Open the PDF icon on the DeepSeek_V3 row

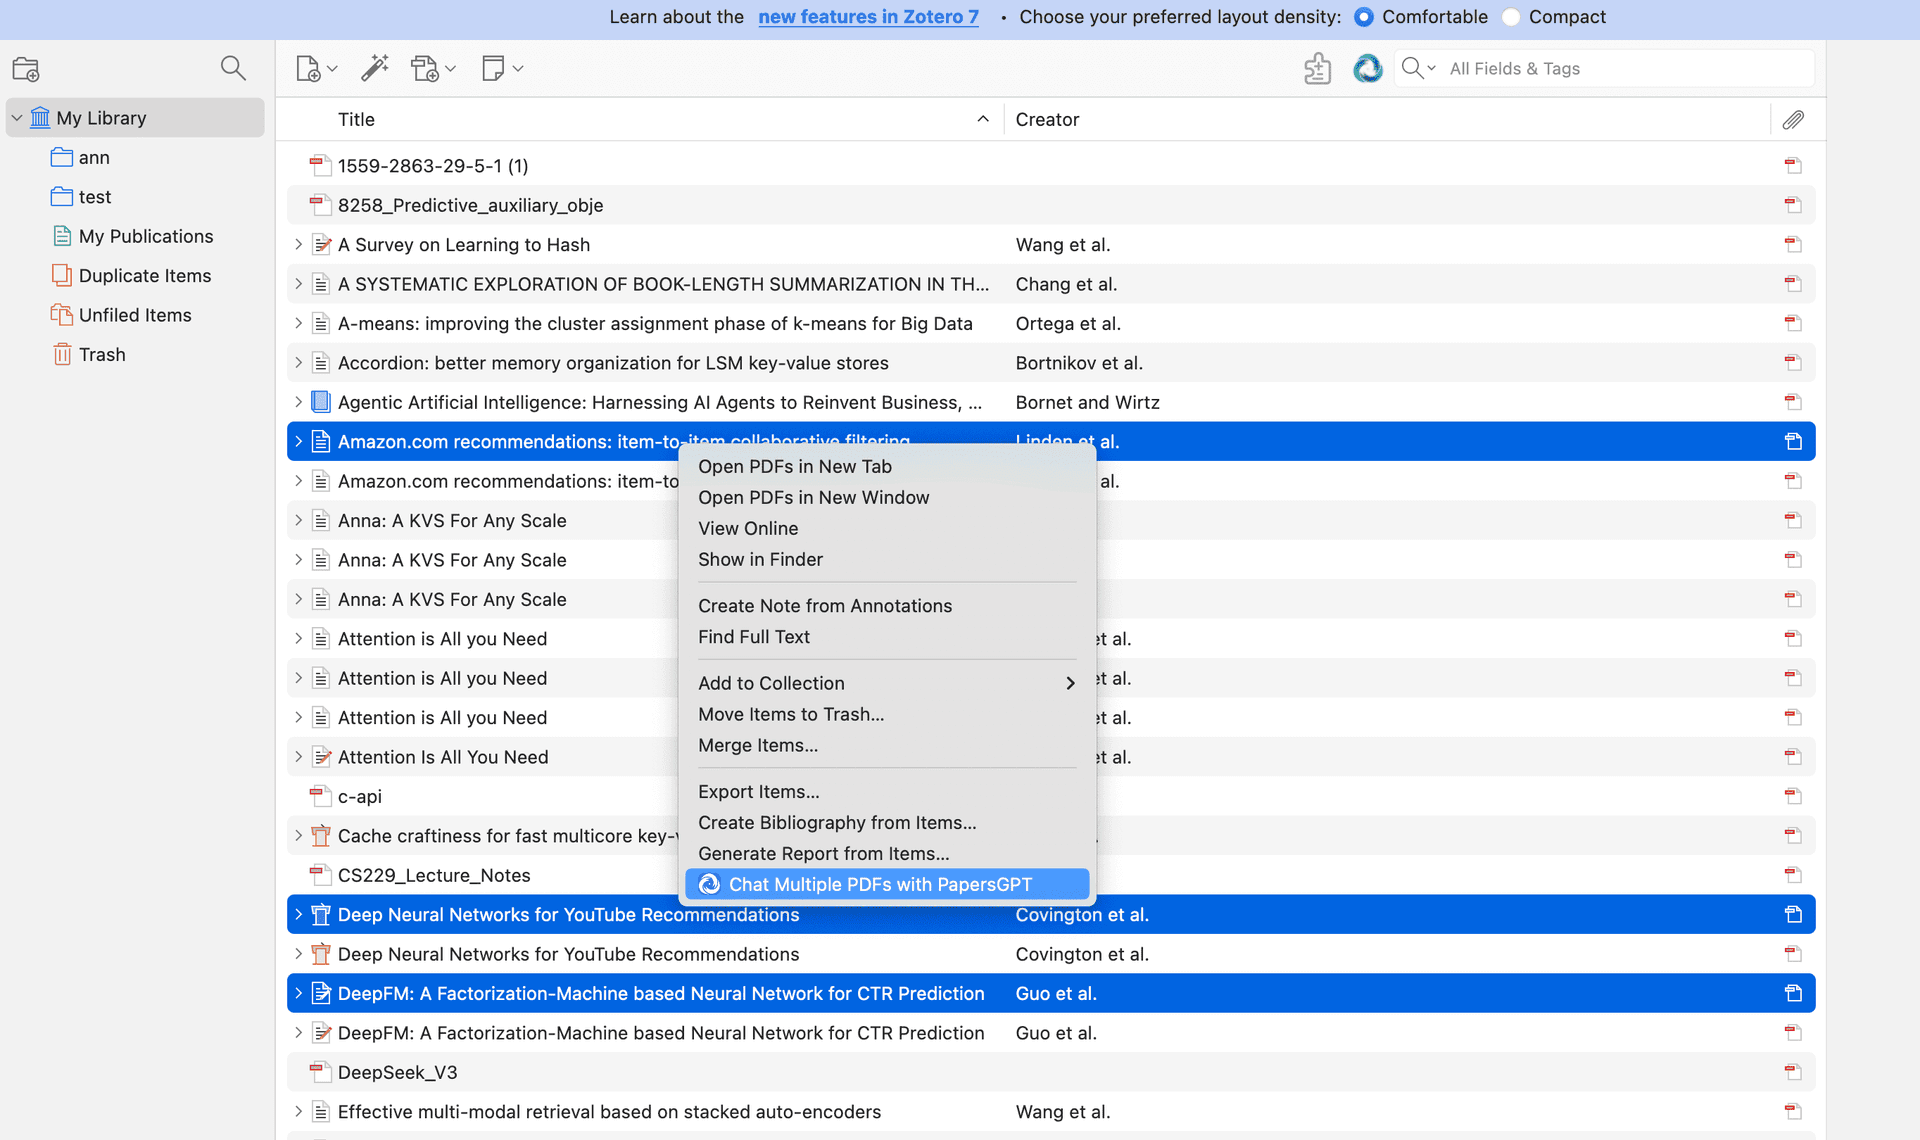[x=1792, y=1071]
